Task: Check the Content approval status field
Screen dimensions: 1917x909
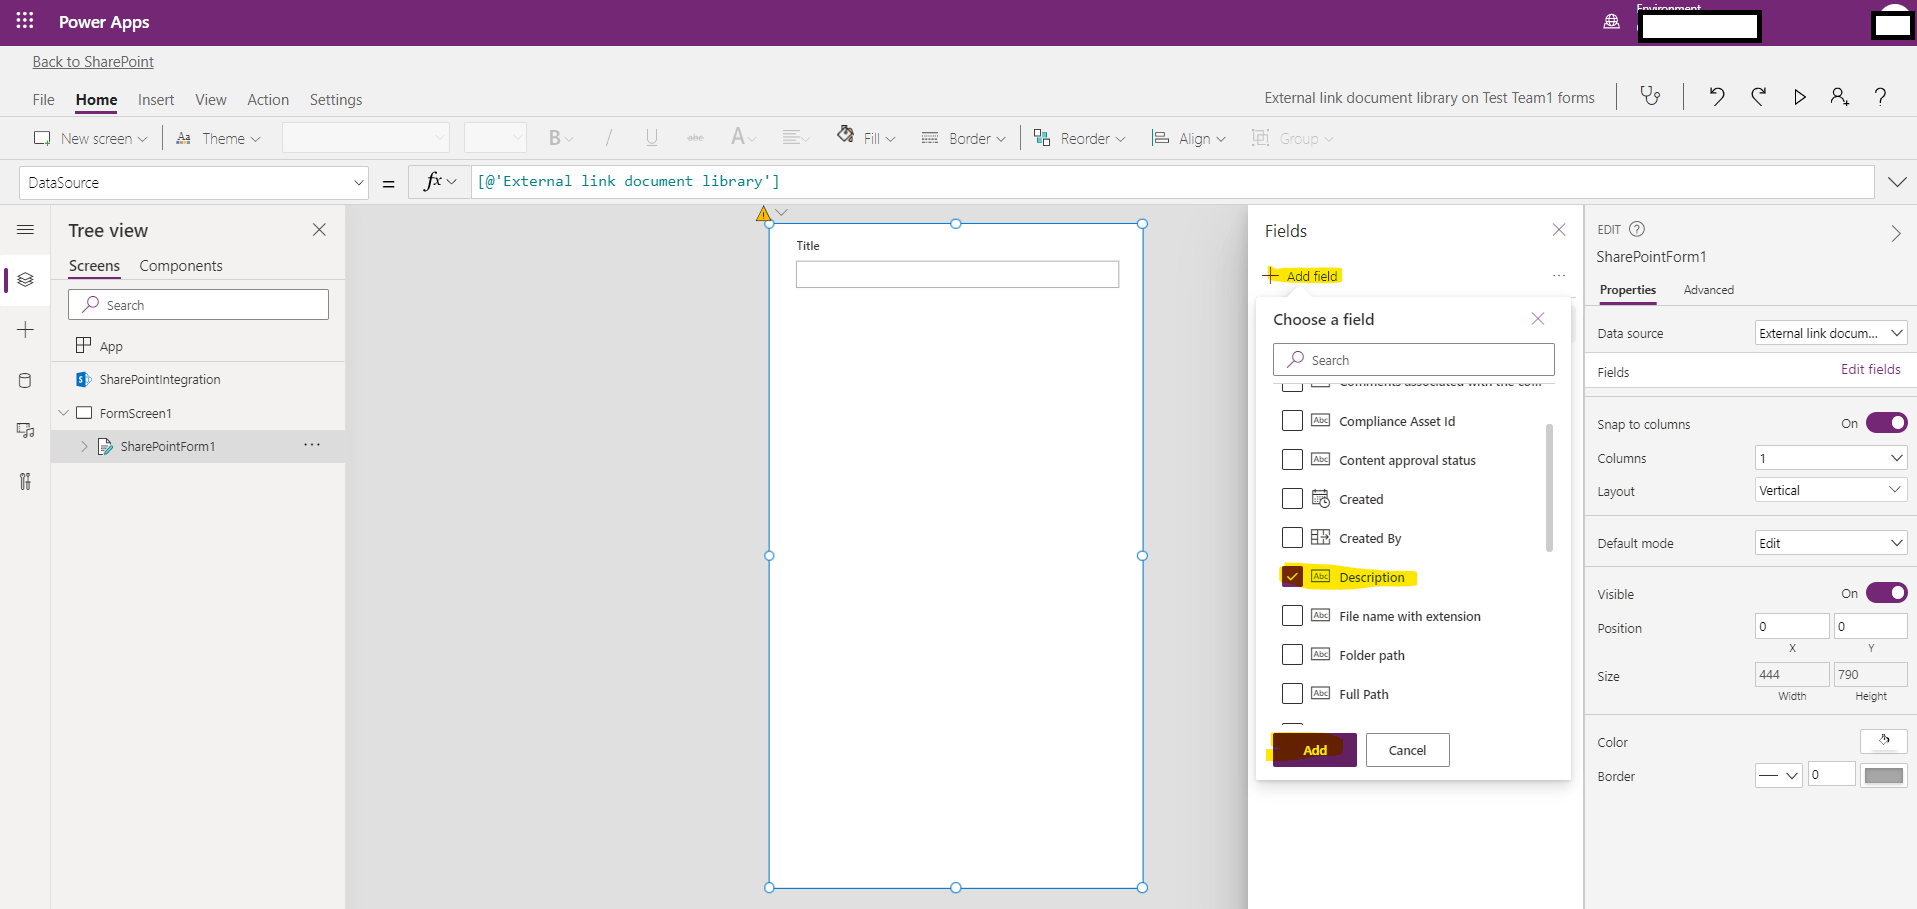Action: 1292,460
